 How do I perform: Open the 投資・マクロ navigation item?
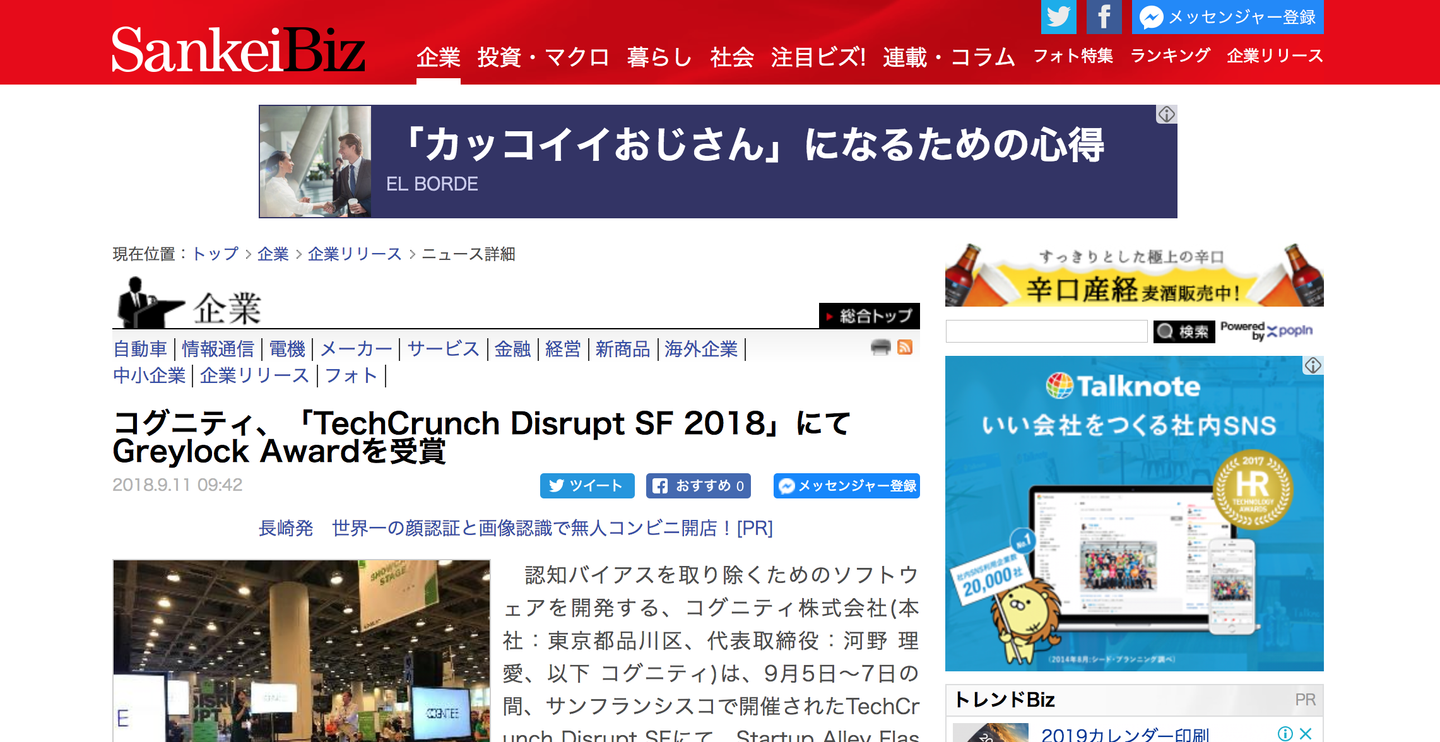click(543, 57)
